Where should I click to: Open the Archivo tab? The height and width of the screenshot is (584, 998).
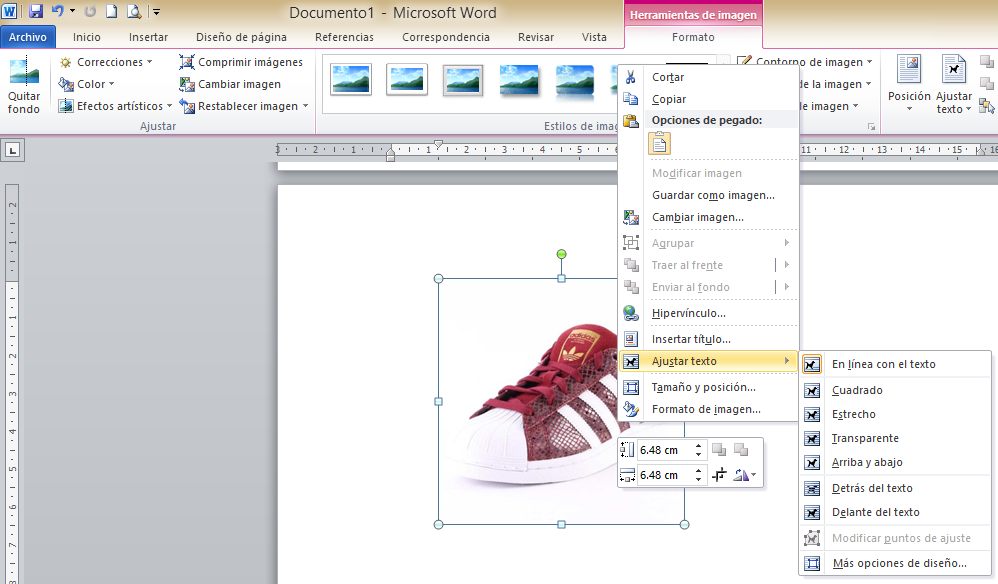click(x=28, y=37)
